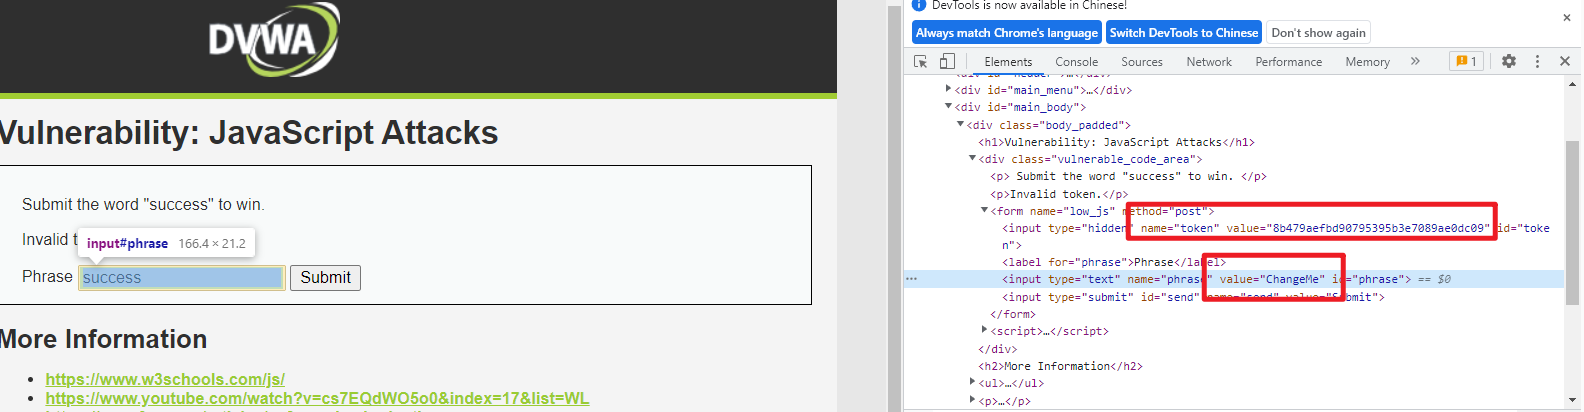Select the Invalid token paragraph node
This screenshot has width=1584, height=412.
pos(1059,194)
